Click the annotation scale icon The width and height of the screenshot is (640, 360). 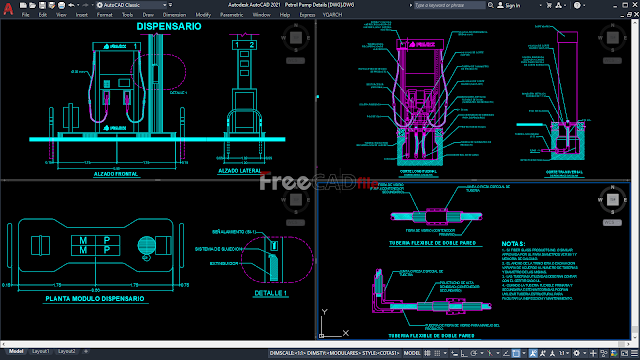tap(552, 353)
